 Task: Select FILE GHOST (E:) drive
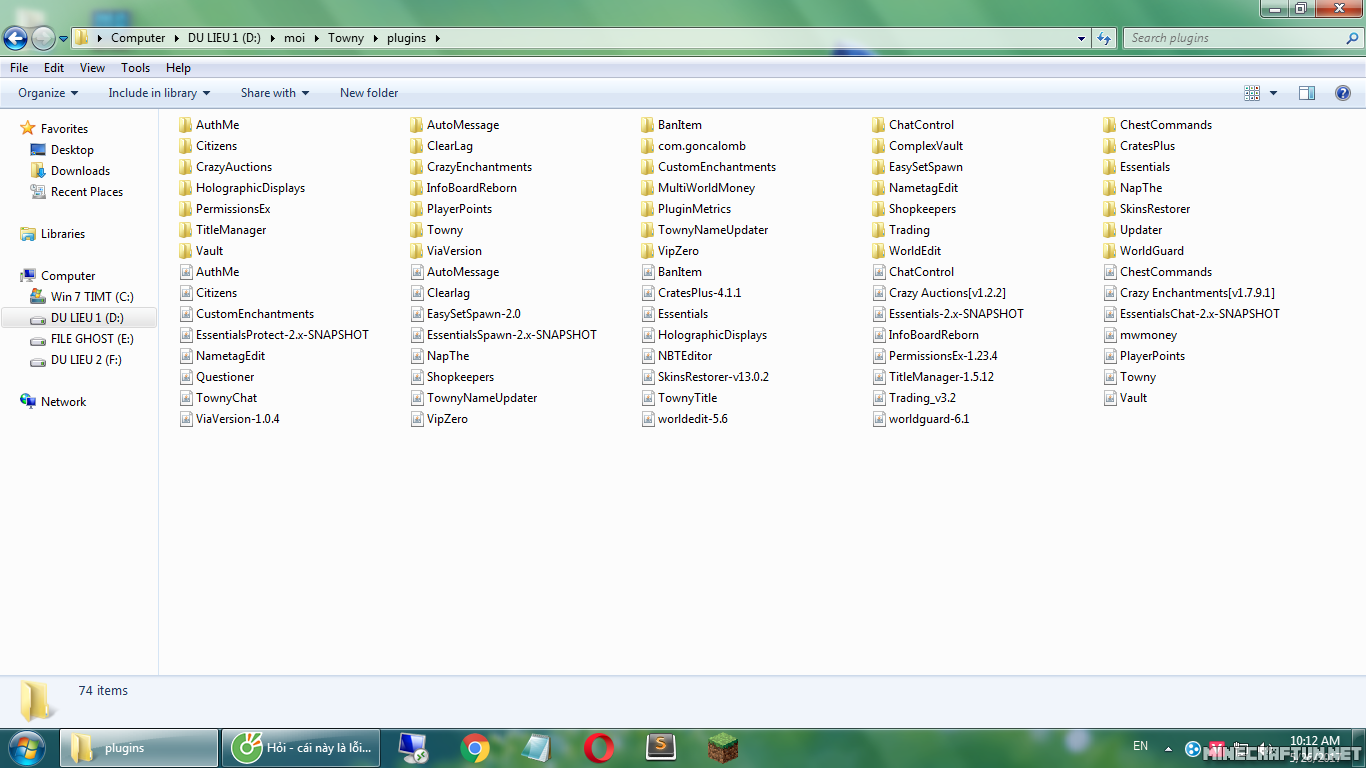click(x=82, y=339)
